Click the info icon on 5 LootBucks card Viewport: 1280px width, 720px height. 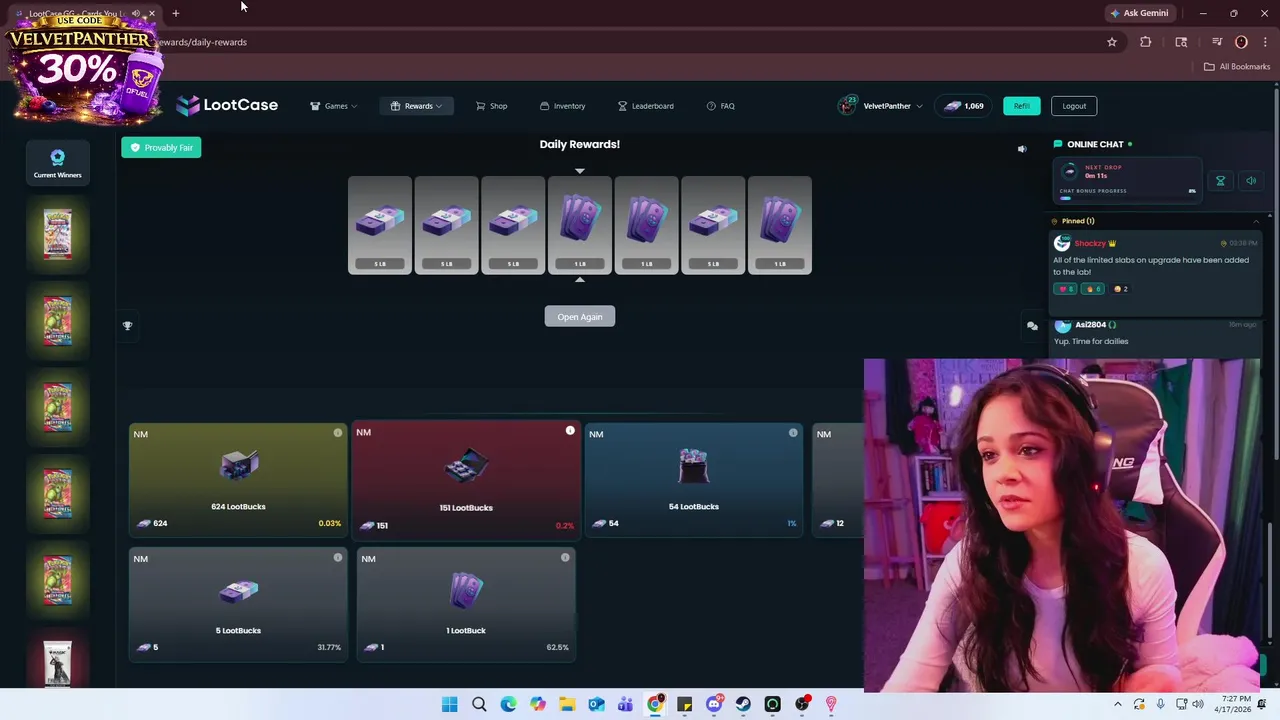(337, 557)
